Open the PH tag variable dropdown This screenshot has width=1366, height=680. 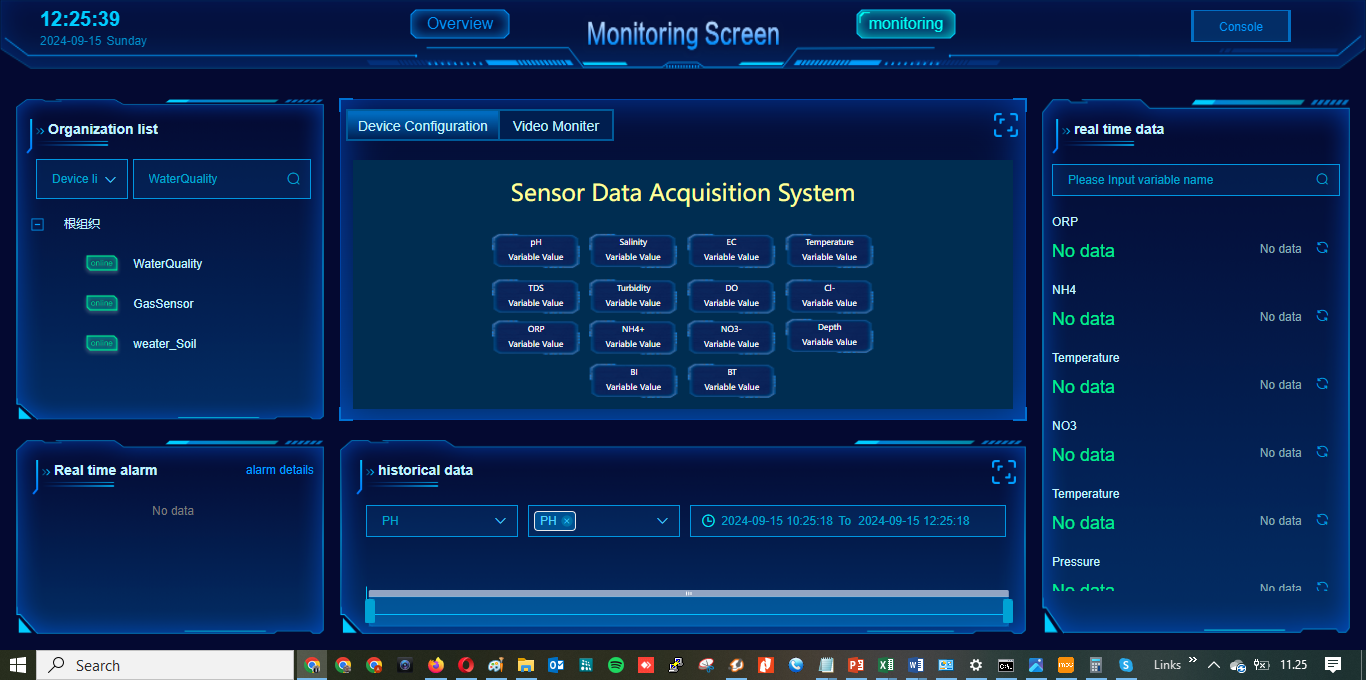pyautogui.click(x=661, y=521)
